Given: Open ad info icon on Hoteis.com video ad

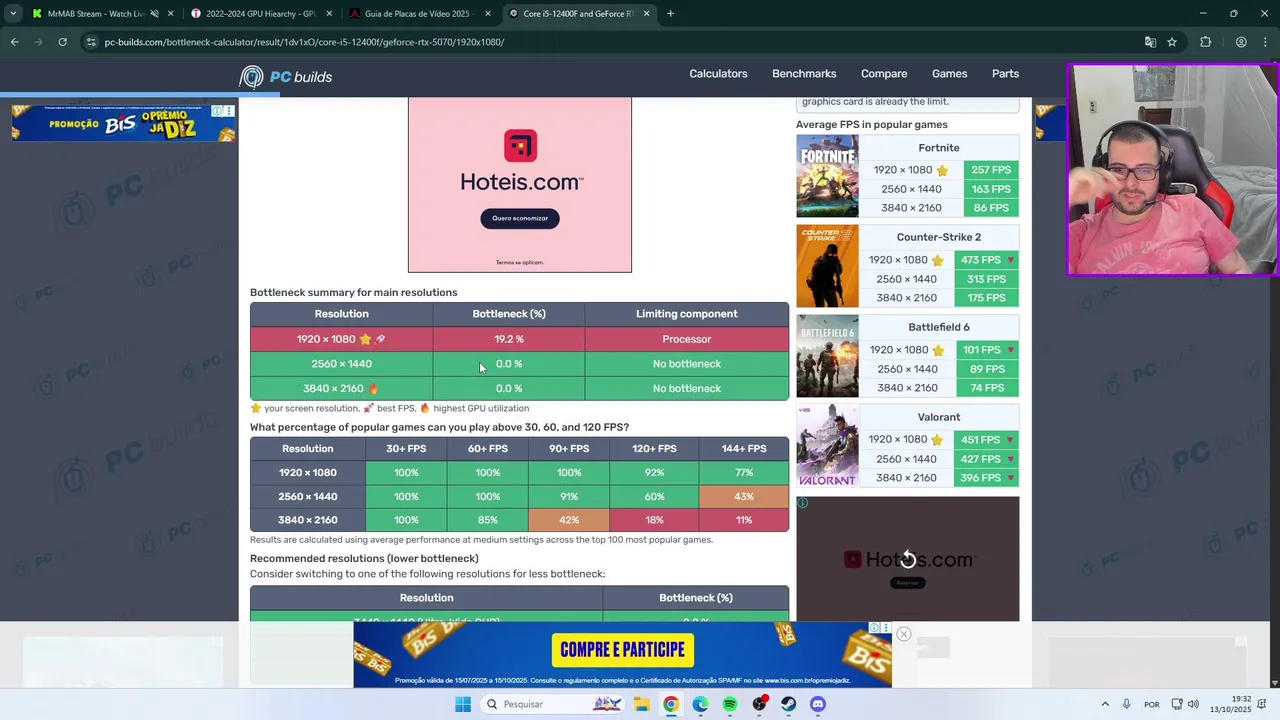Looking at the screenshot, I should [802, 503].
